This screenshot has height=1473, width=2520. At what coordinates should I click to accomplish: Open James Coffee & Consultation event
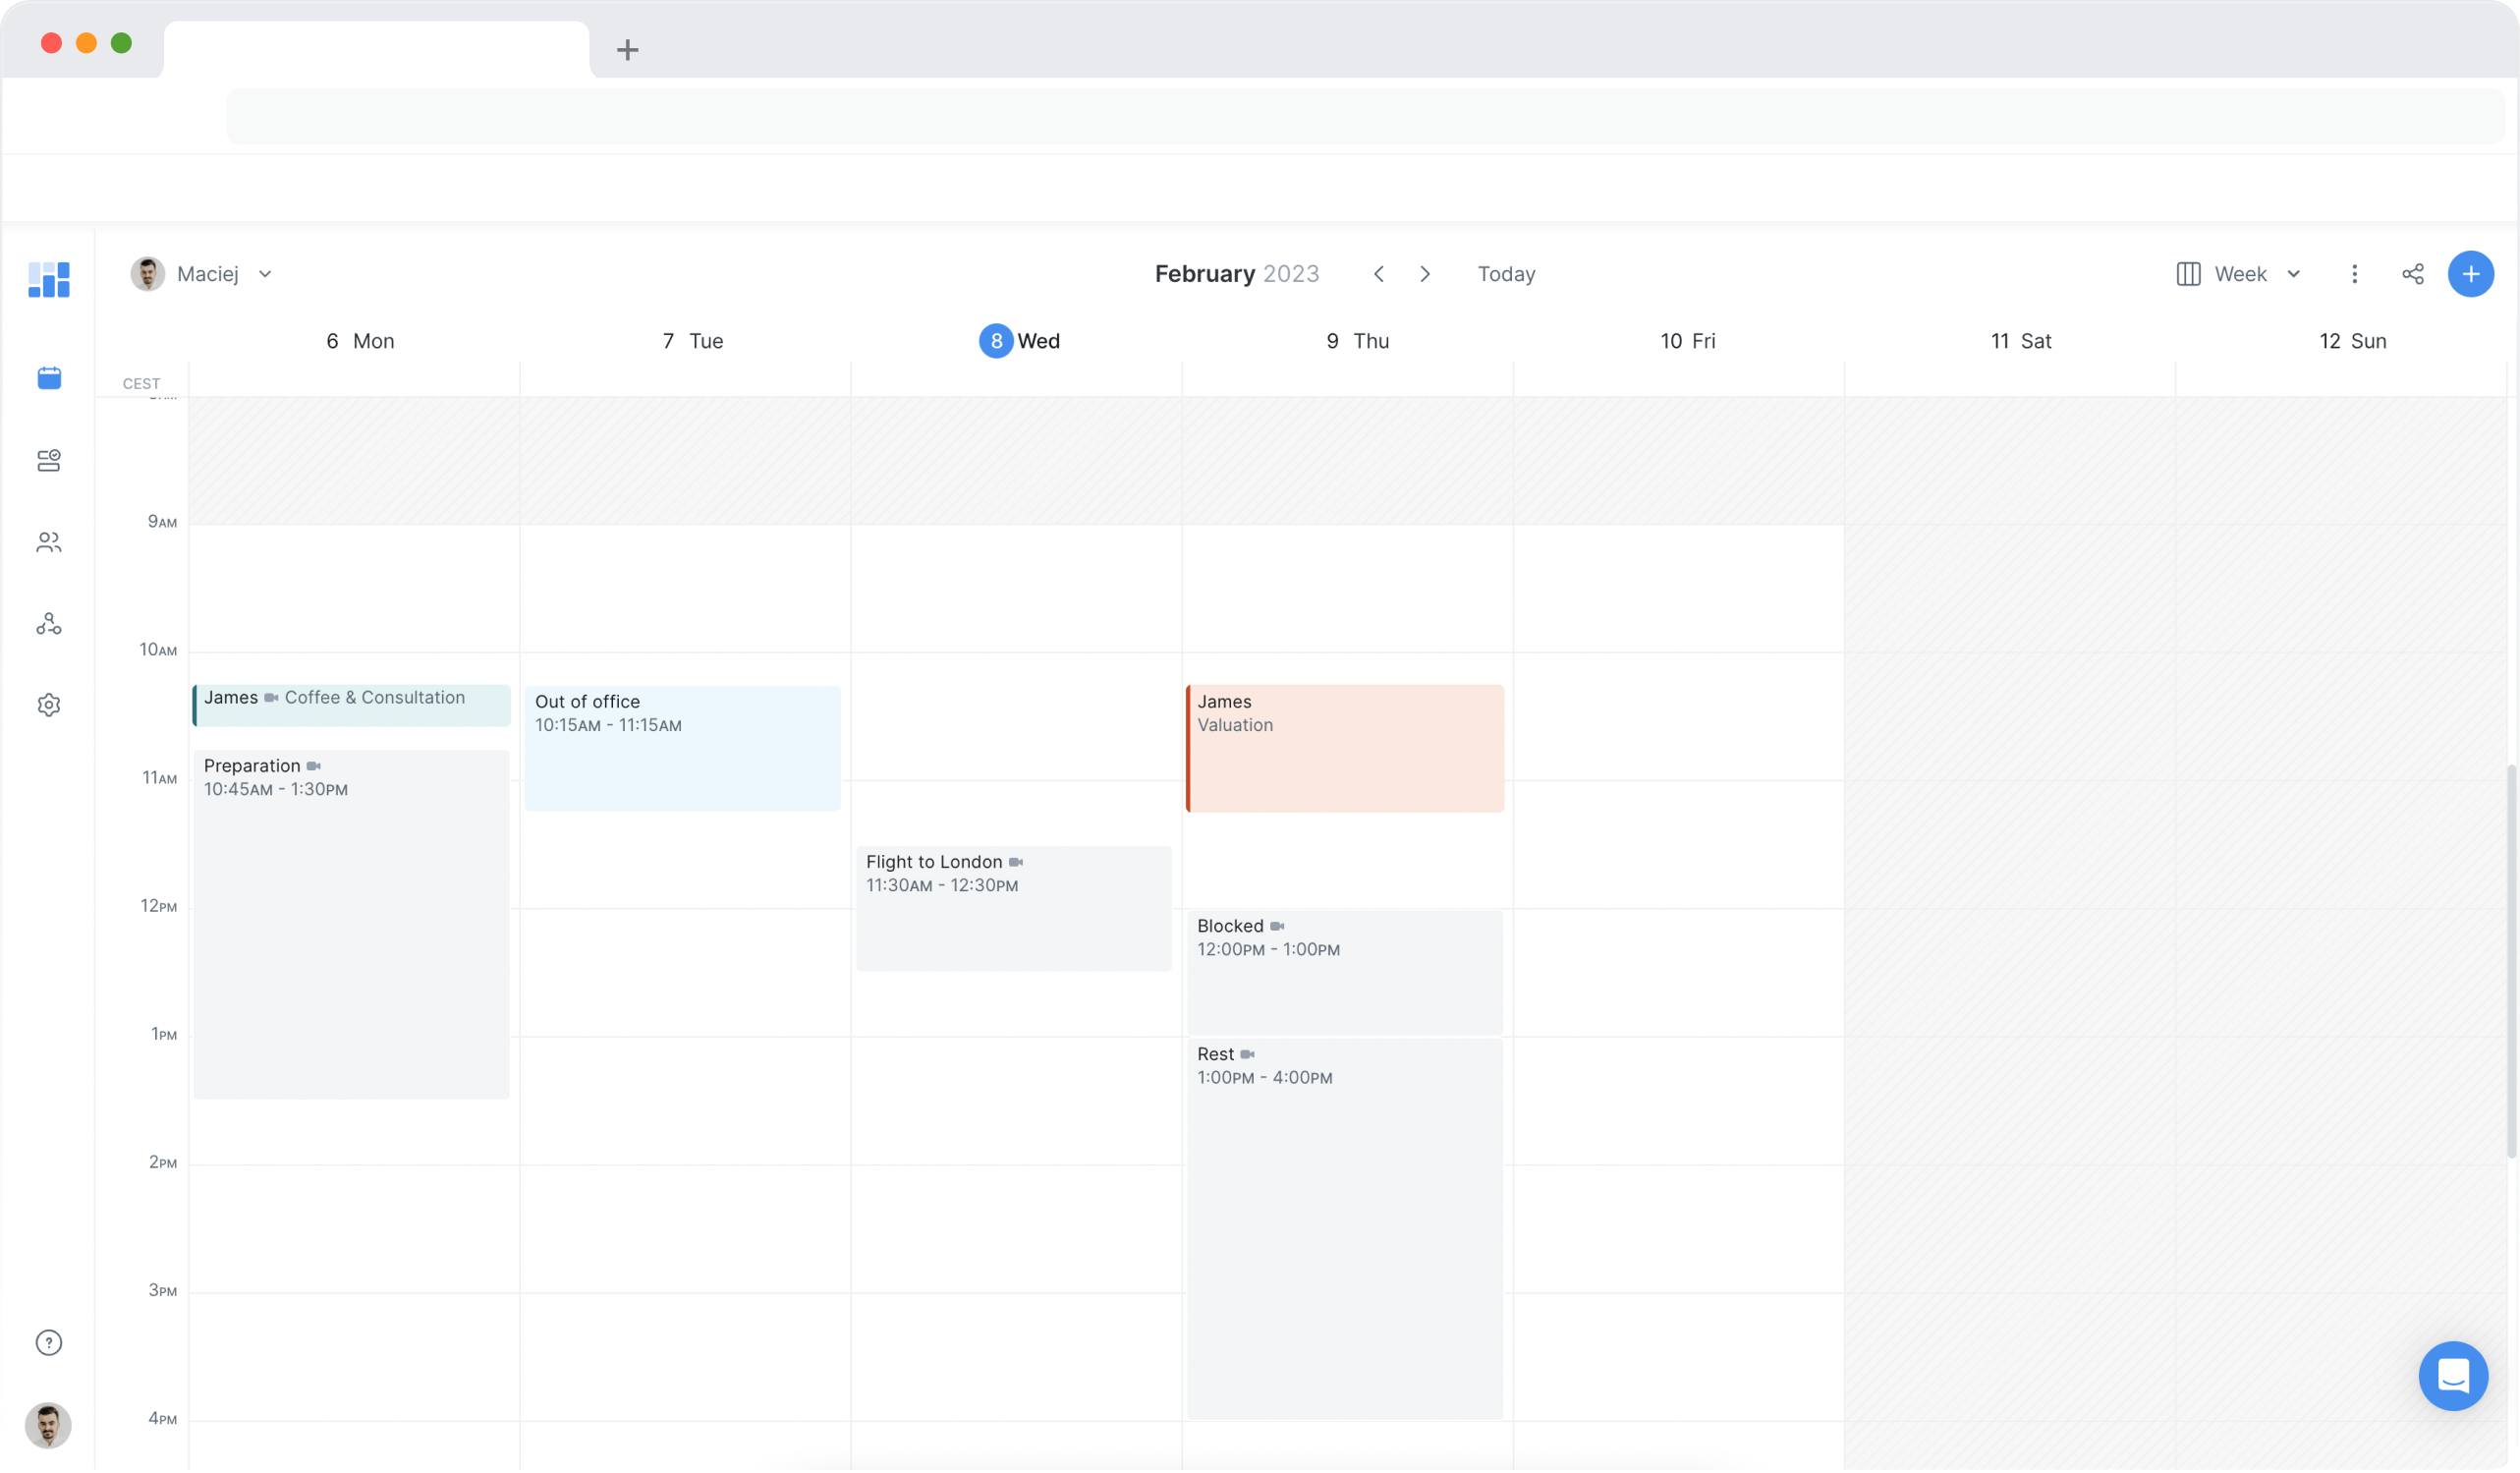(352, 706)
